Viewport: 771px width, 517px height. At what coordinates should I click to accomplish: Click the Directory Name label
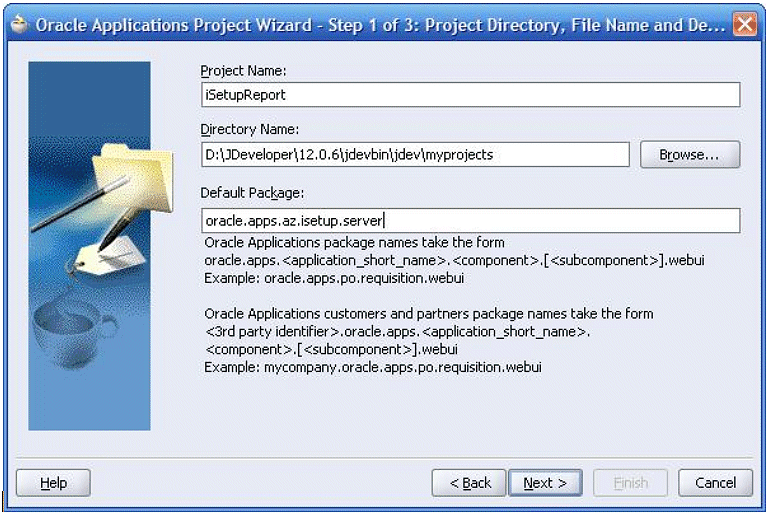tap(250, 129)
